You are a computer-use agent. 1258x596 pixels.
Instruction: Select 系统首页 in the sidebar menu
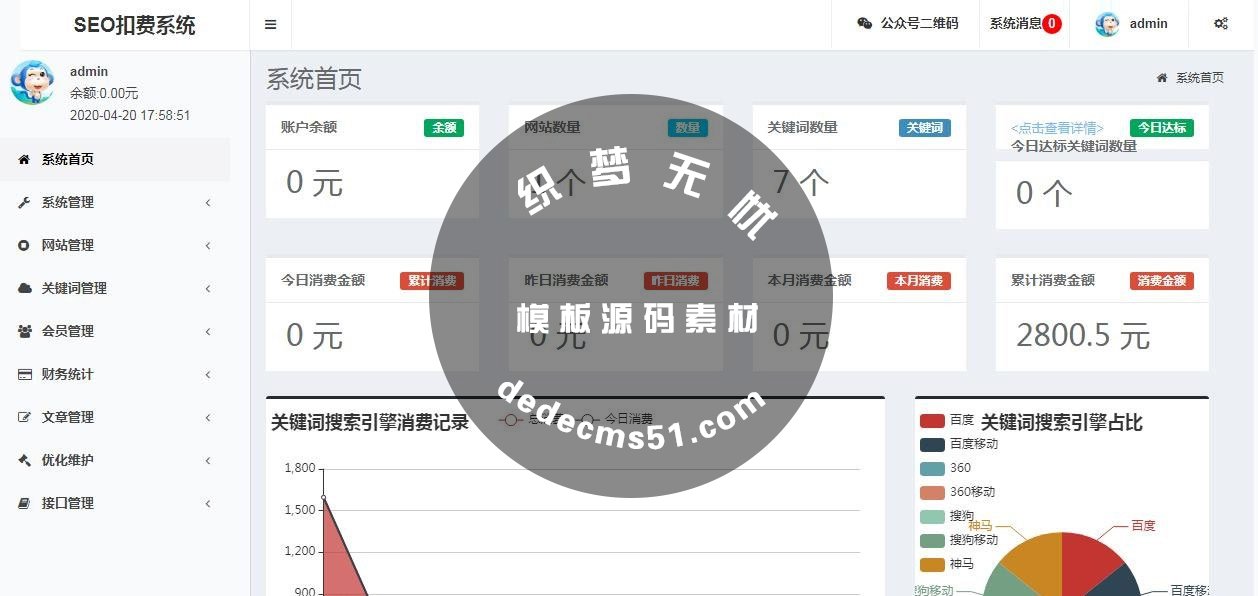70,159
